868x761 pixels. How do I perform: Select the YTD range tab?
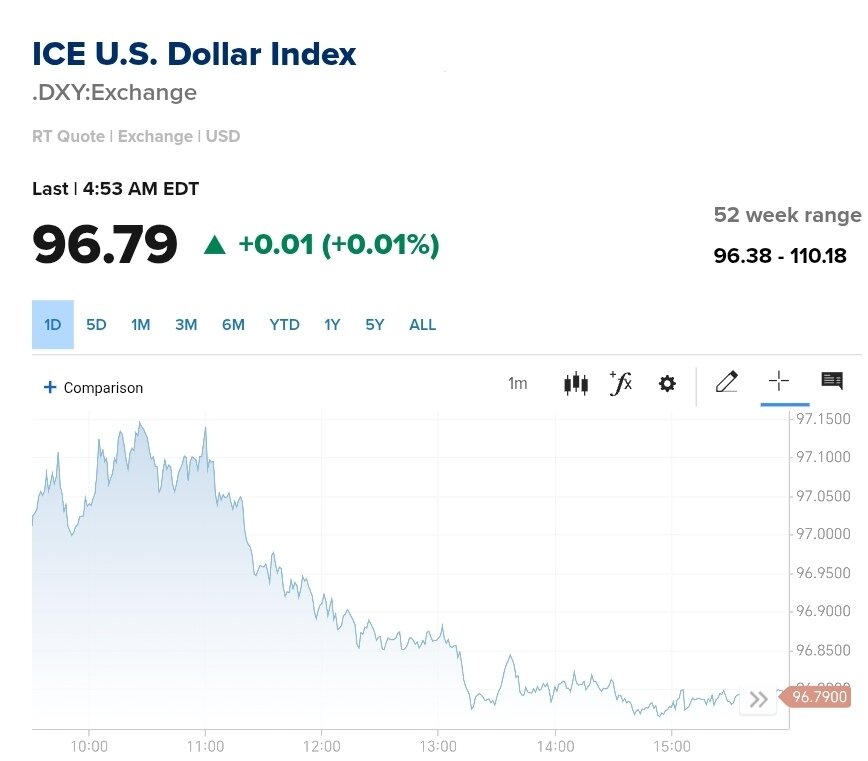tap(284, 324)
